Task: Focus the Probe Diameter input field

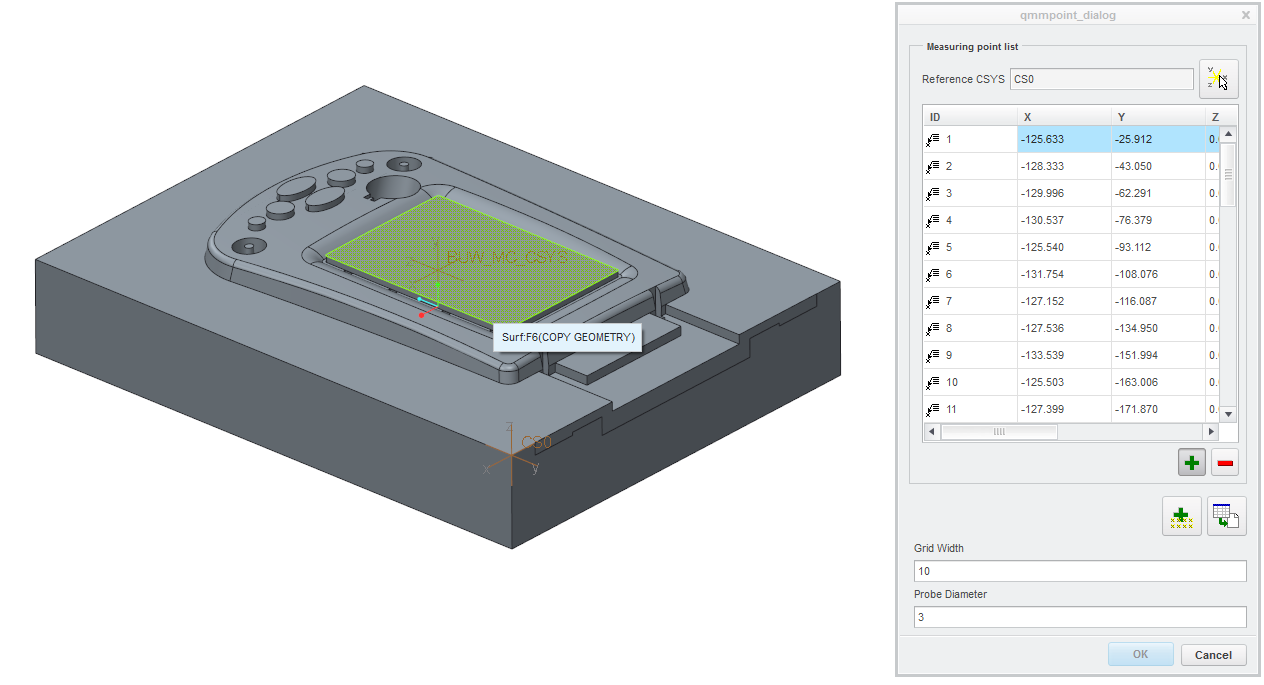Action: pyautogui.click(x=1079, y=617)
